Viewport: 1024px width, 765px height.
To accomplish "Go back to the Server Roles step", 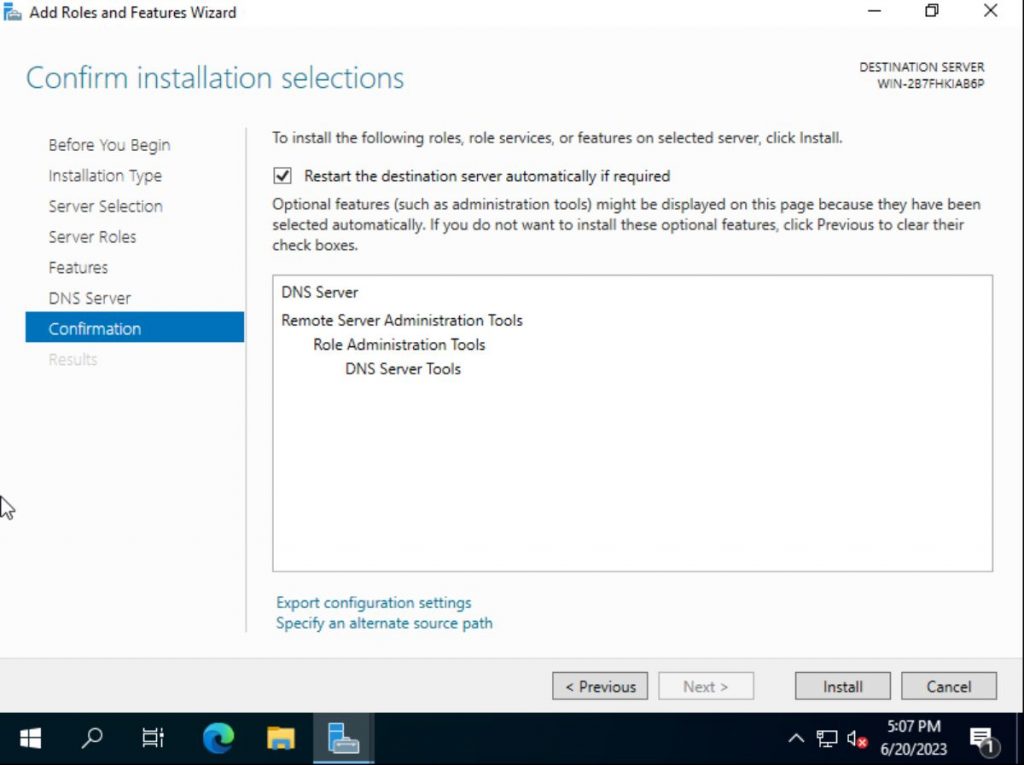I will tap(92, 237).
